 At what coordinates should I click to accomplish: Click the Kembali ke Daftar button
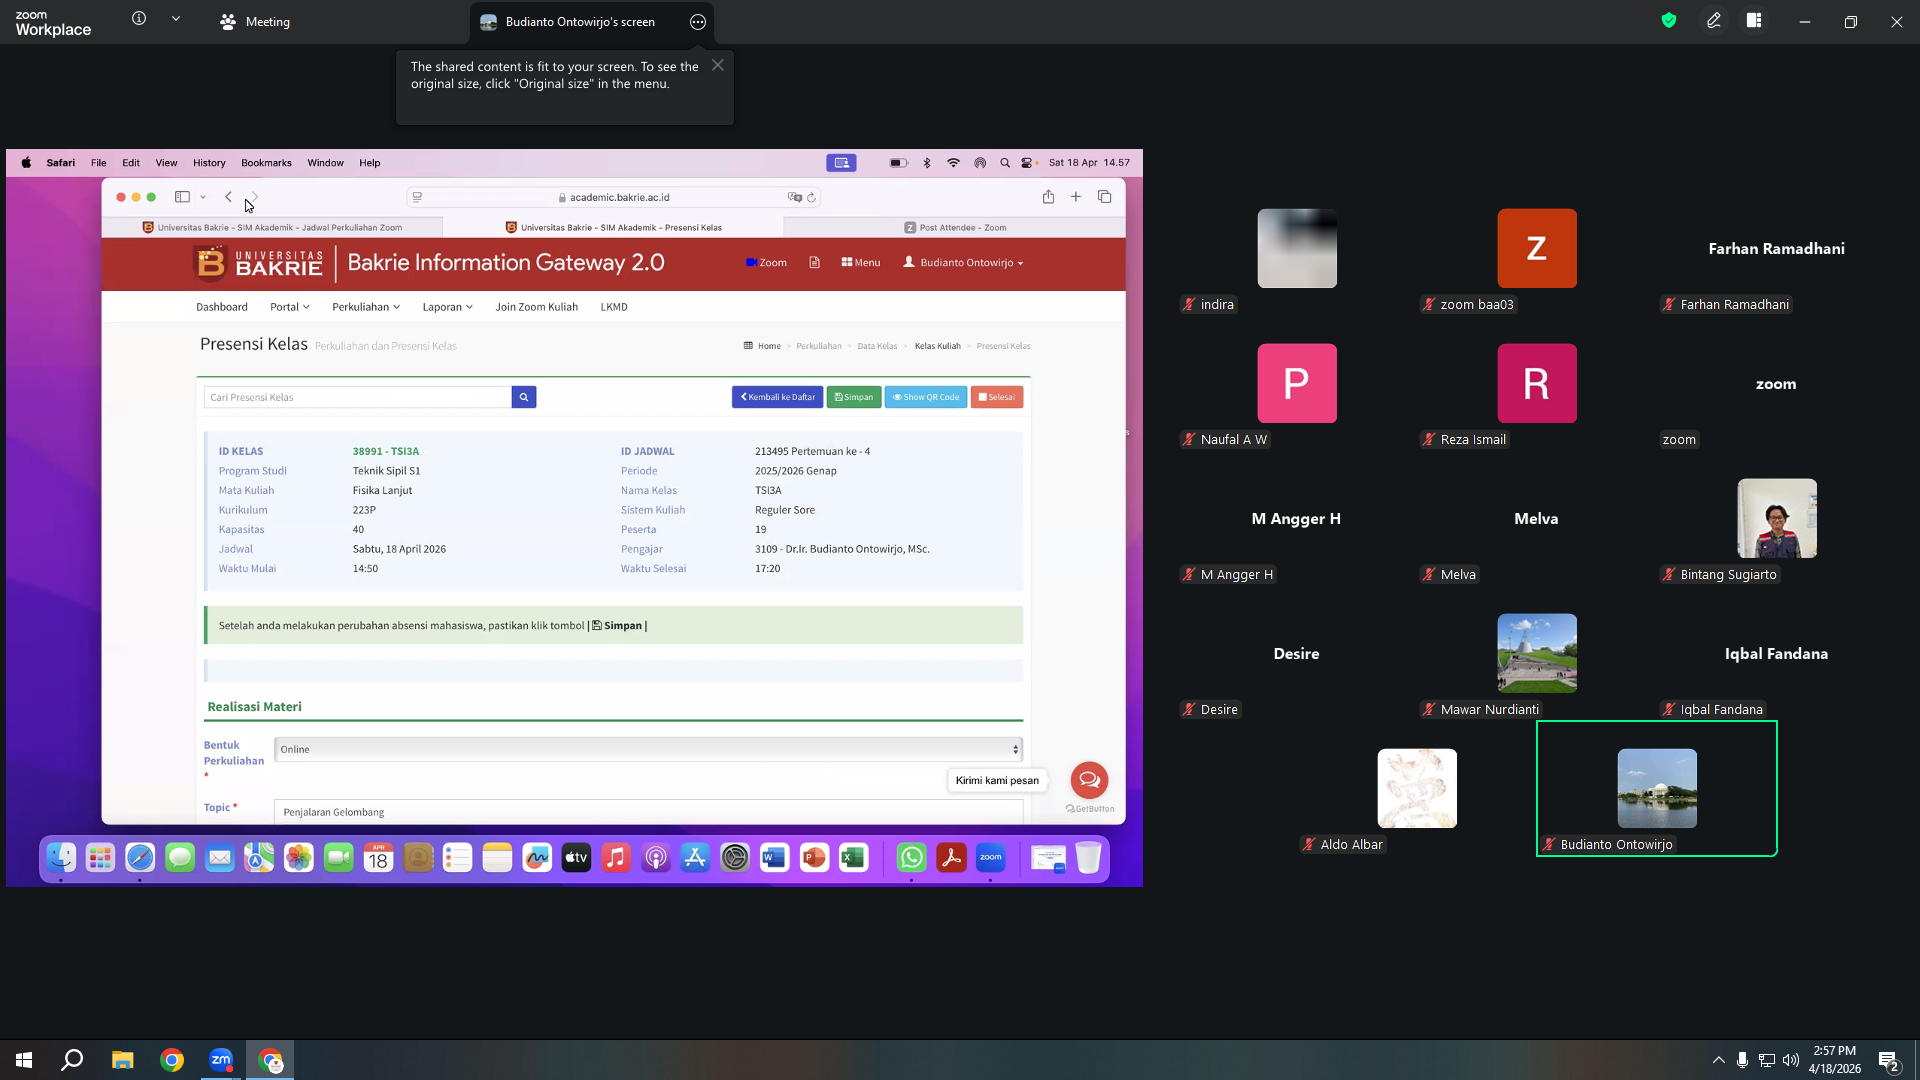click(777, 397)
